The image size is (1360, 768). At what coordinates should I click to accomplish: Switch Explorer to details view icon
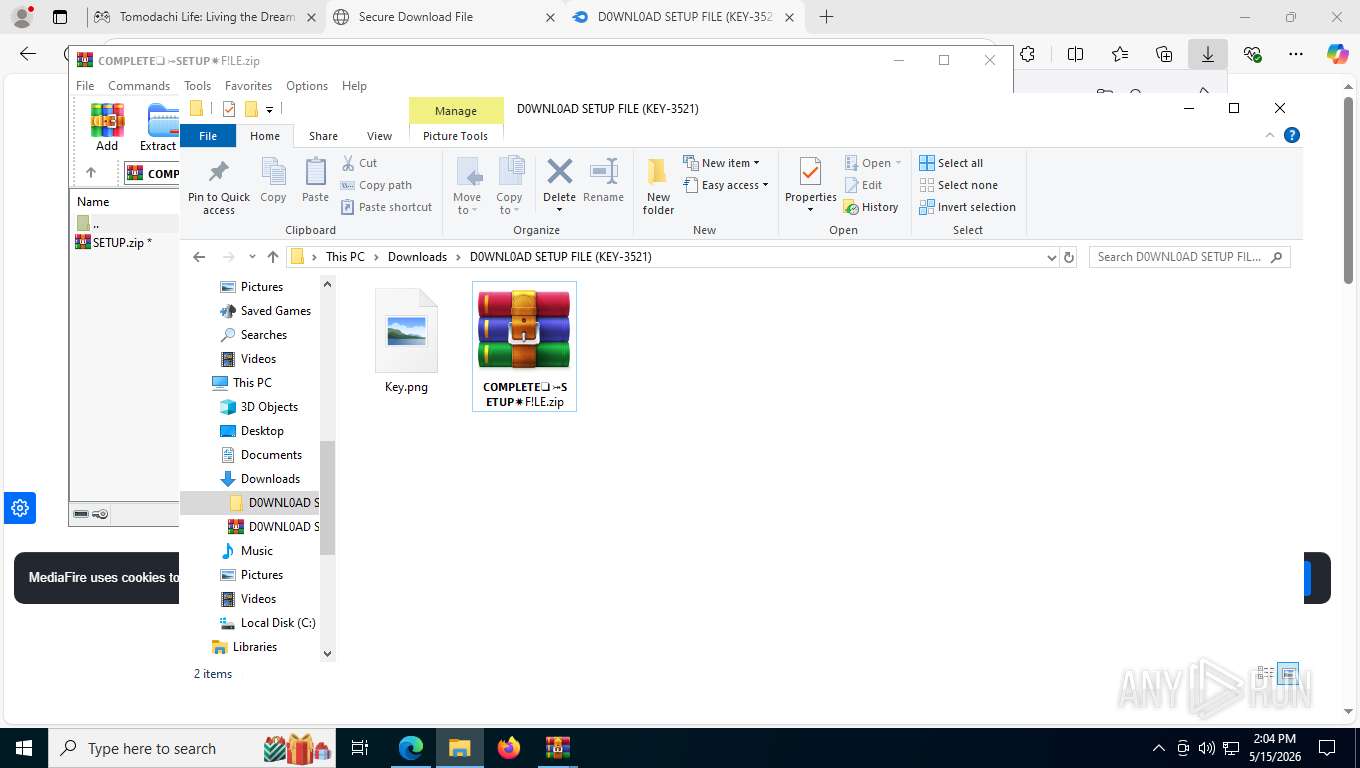1266,673
